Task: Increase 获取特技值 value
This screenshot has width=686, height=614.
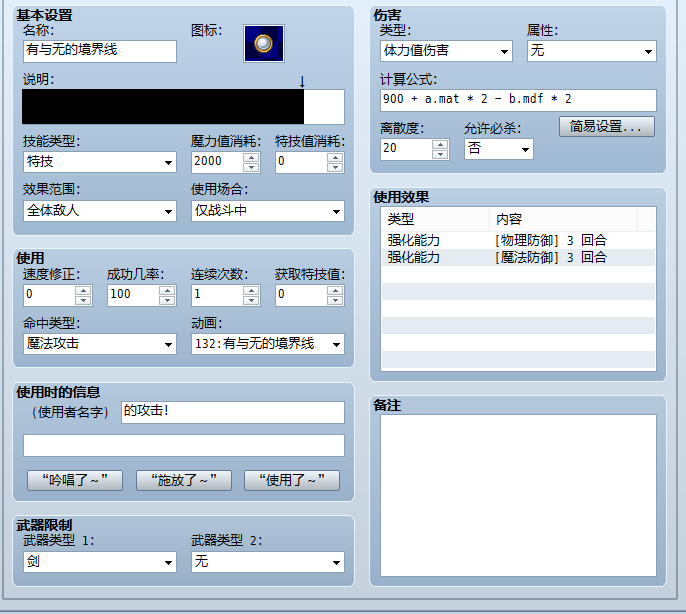Action: (335, 290)
